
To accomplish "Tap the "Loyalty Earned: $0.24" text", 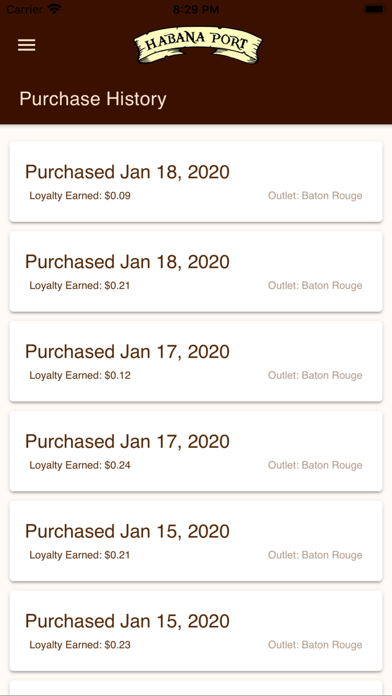I will (80, 465).
